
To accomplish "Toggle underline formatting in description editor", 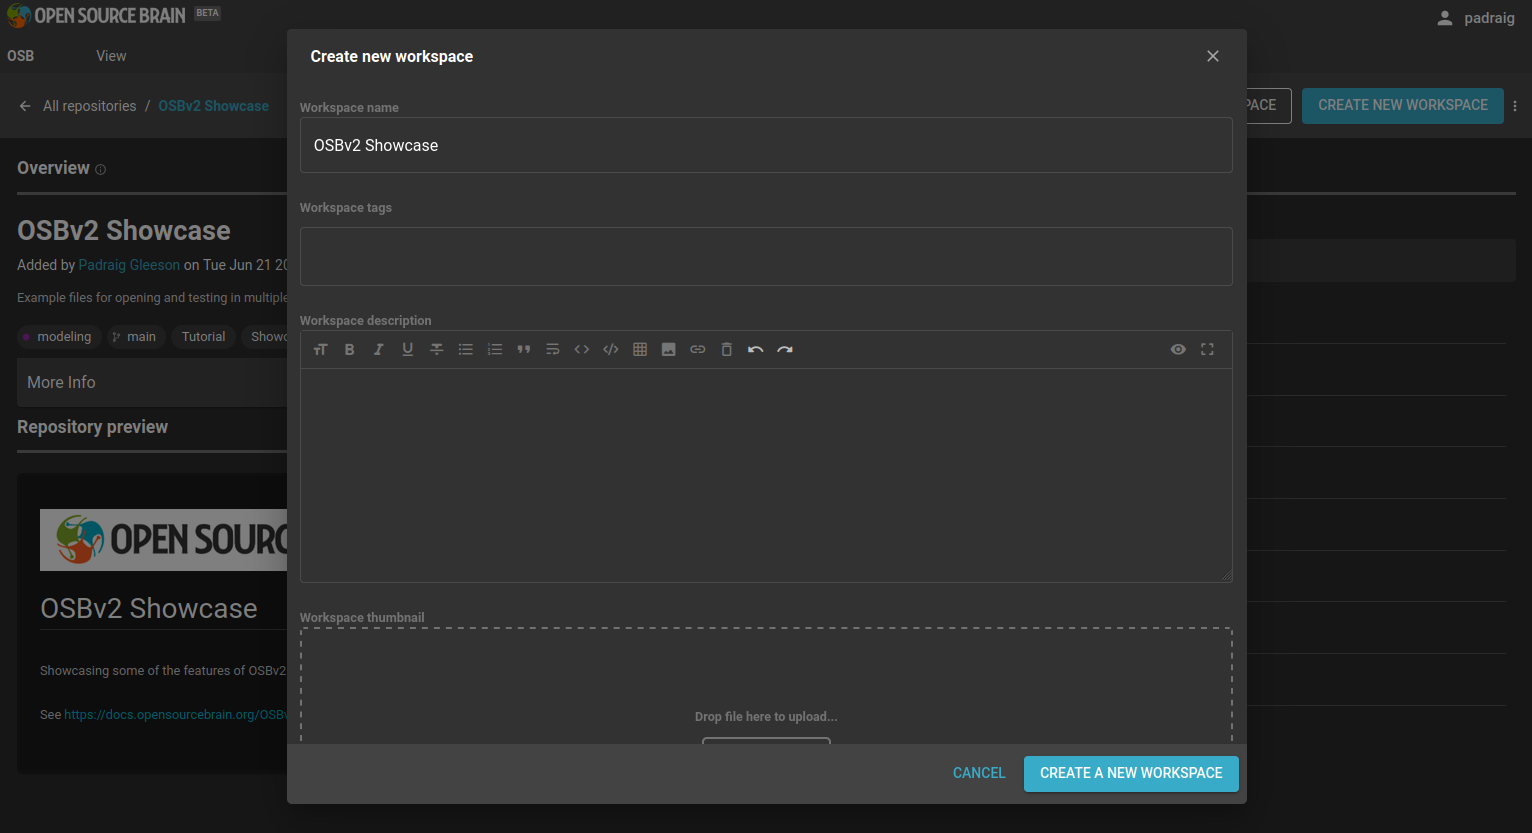I will point(407,350).
